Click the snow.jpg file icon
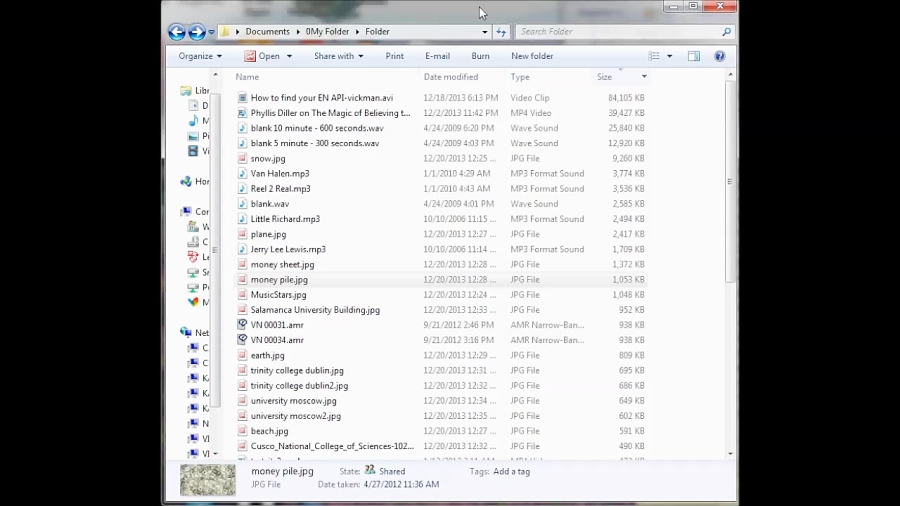Viewport: 900px width, 506px height. [x=242, y=159]
